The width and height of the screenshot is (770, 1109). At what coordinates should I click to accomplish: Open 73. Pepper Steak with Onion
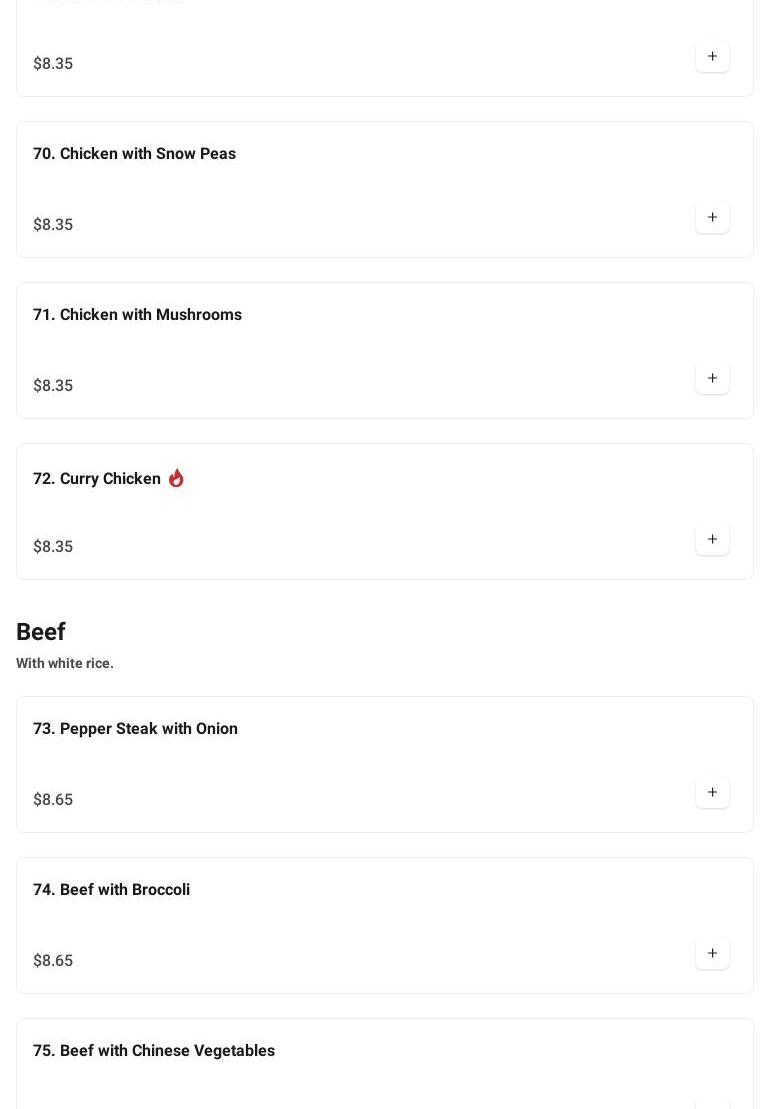pos(135,728)
